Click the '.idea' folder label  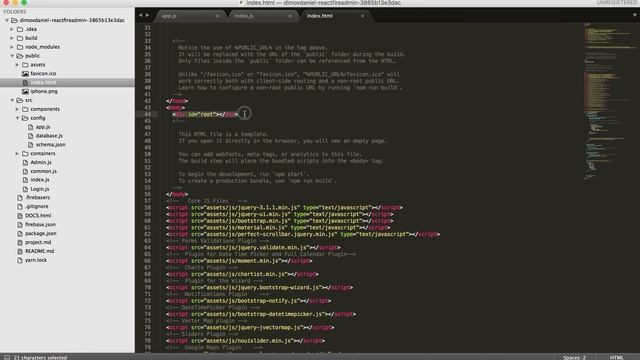coord(31,29)
